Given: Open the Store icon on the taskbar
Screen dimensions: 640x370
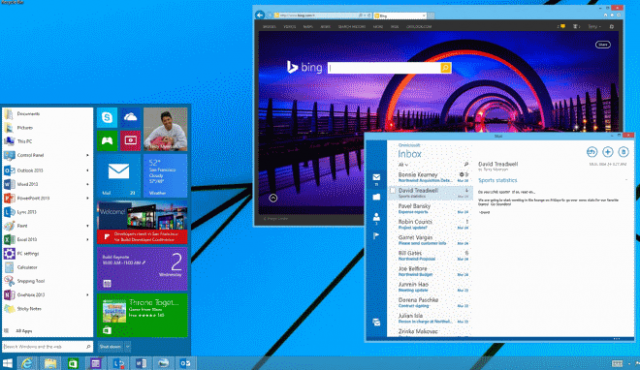Looking at the screenshot, I should 73,363.
